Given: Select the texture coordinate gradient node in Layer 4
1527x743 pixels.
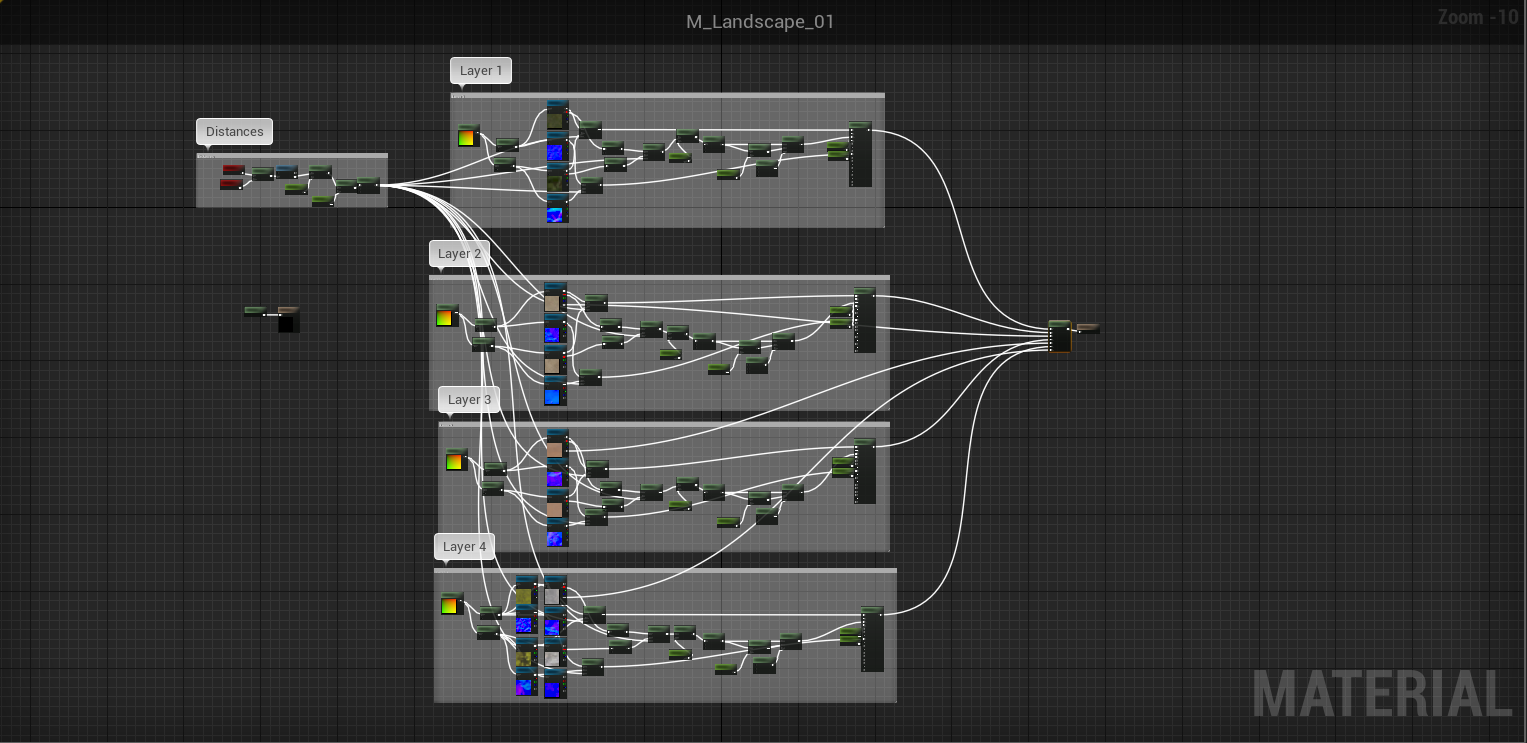Looking at the screenshot, I should pyautogui.click(x=452, y=604).
